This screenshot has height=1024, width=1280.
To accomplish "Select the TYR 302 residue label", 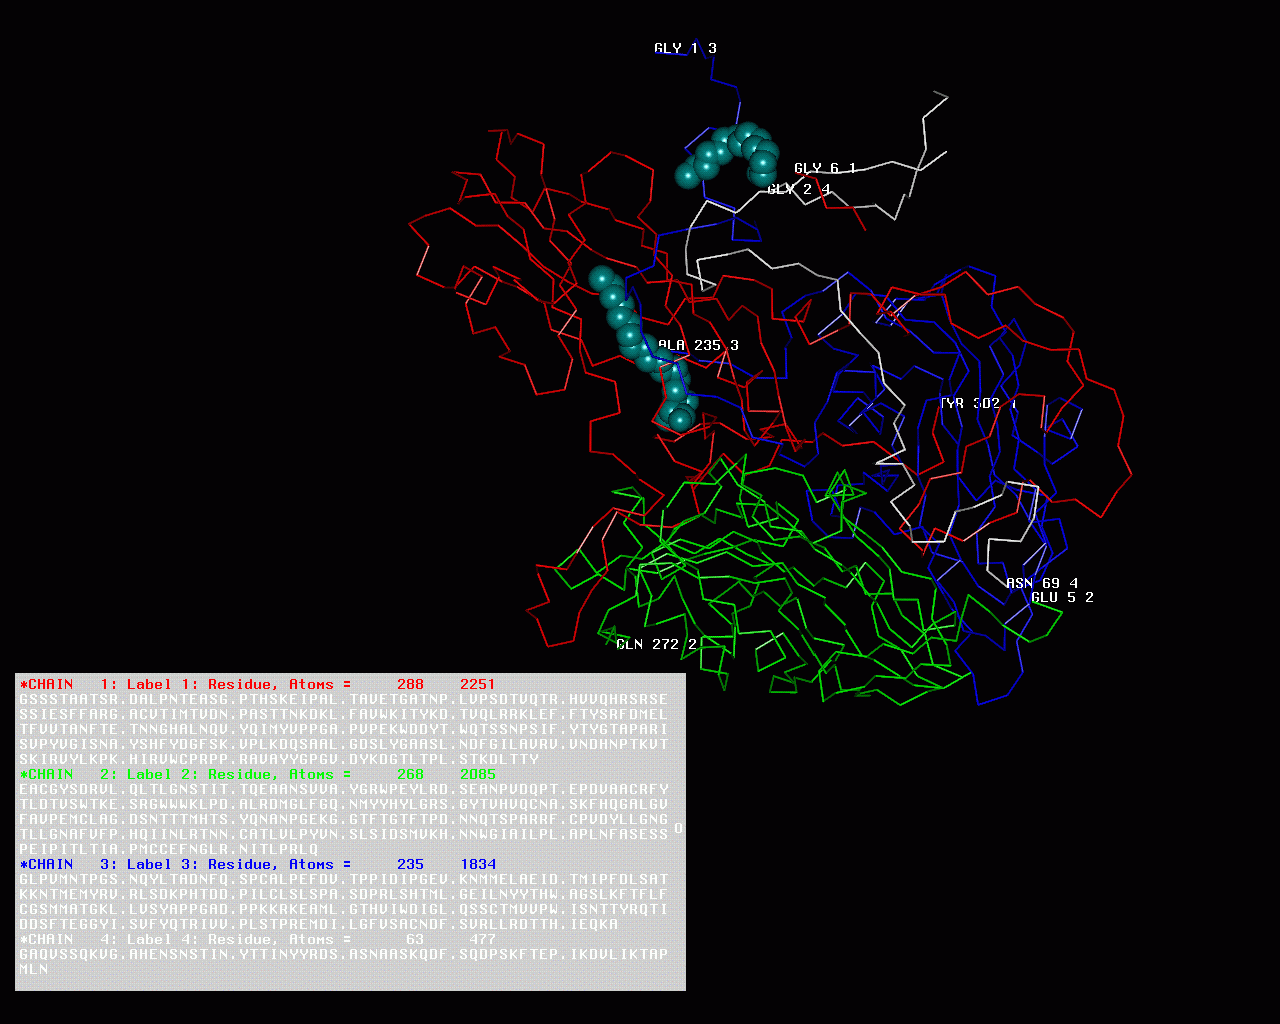I will 976,403.
